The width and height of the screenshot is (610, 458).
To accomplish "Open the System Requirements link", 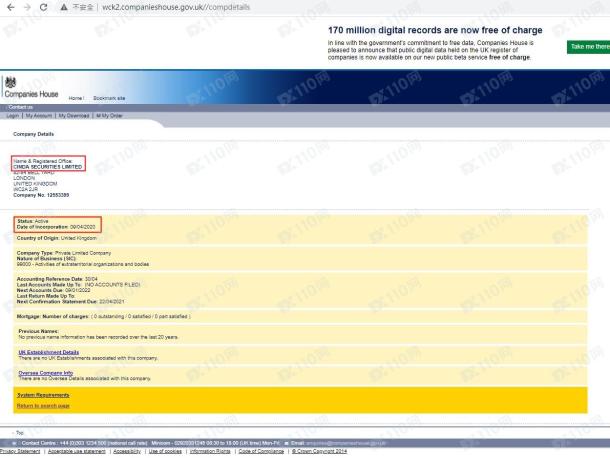I will pyautogui.click(x=43, y=395).
